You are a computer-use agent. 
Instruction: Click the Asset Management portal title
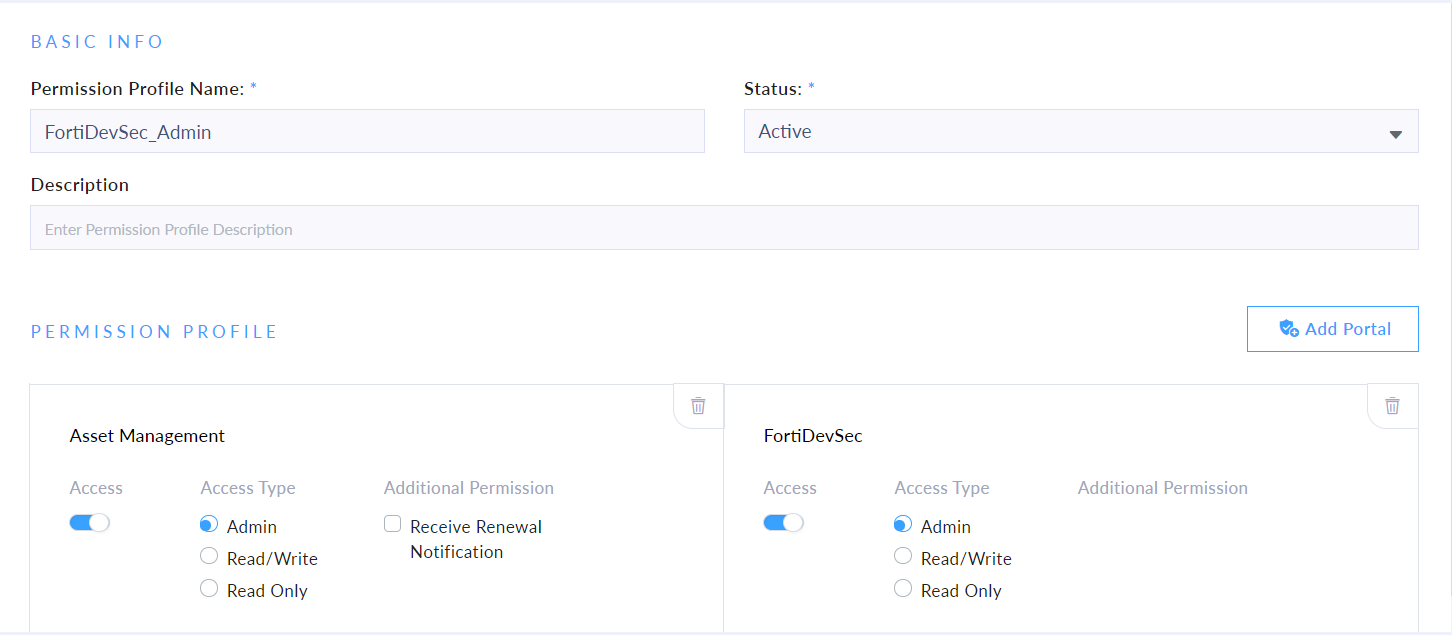point(147,436)
